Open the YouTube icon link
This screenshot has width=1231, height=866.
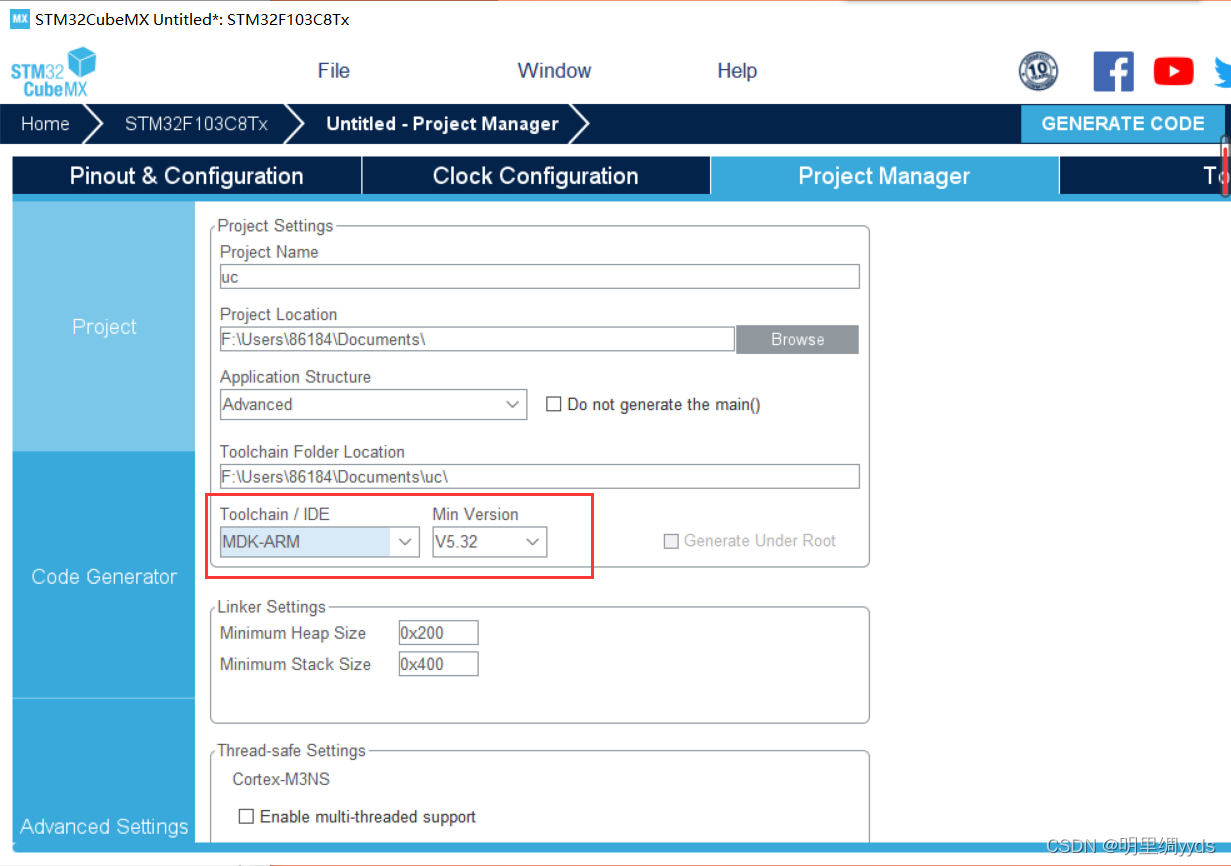1173,71
